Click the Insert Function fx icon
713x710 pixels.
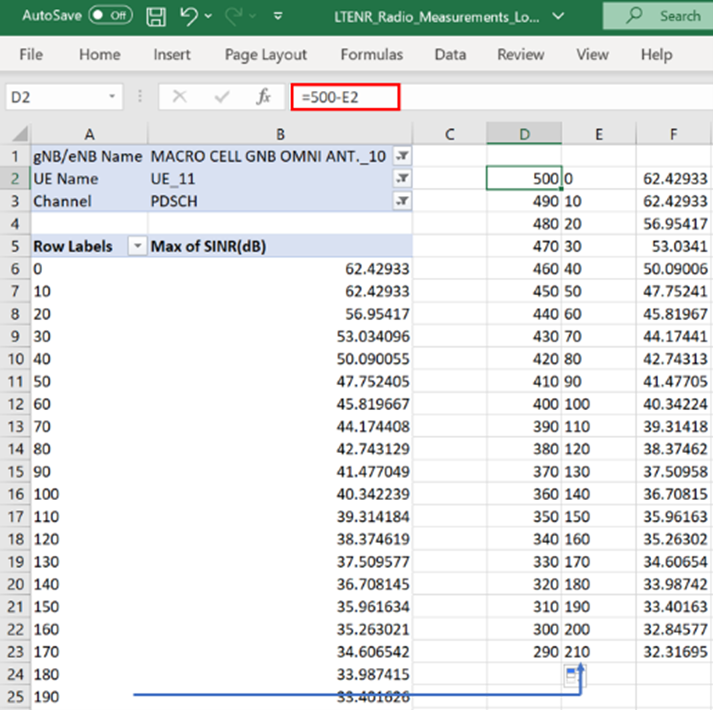[x=264, y=97]
